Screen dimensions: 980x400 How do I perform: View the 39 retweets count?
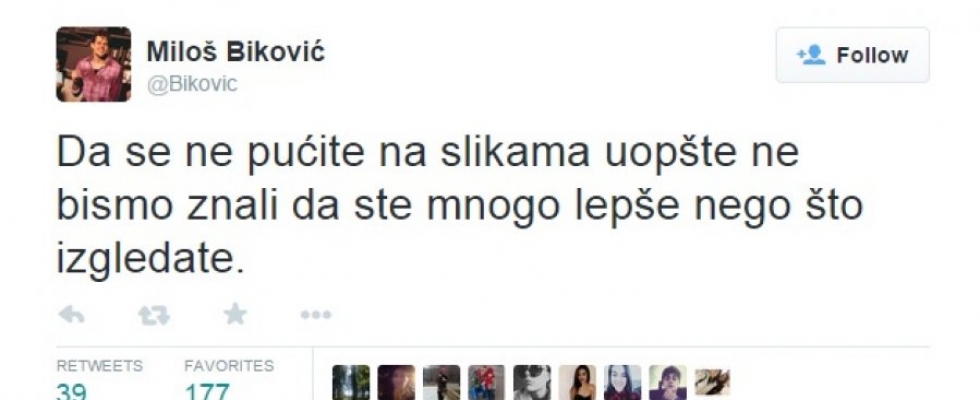click(71, 392)
